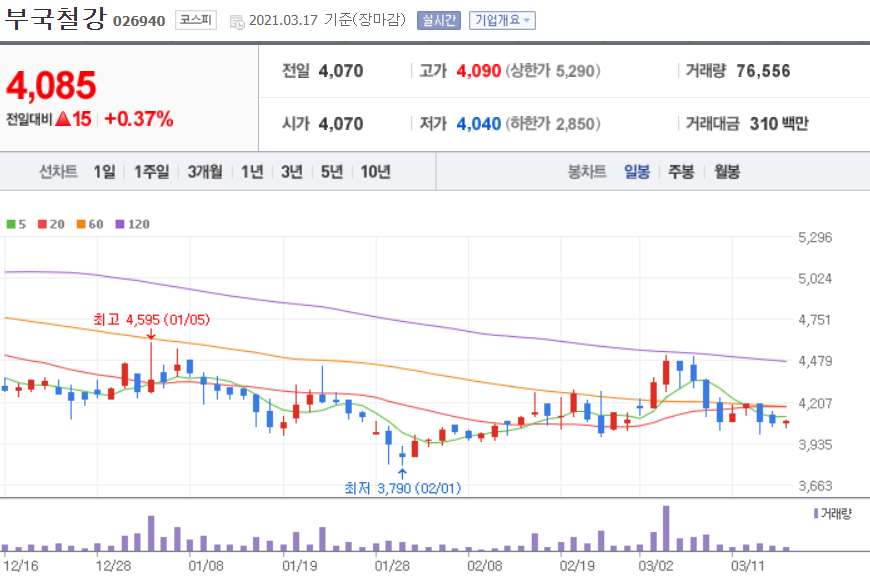Click the 01/19 date axis label

300,566
